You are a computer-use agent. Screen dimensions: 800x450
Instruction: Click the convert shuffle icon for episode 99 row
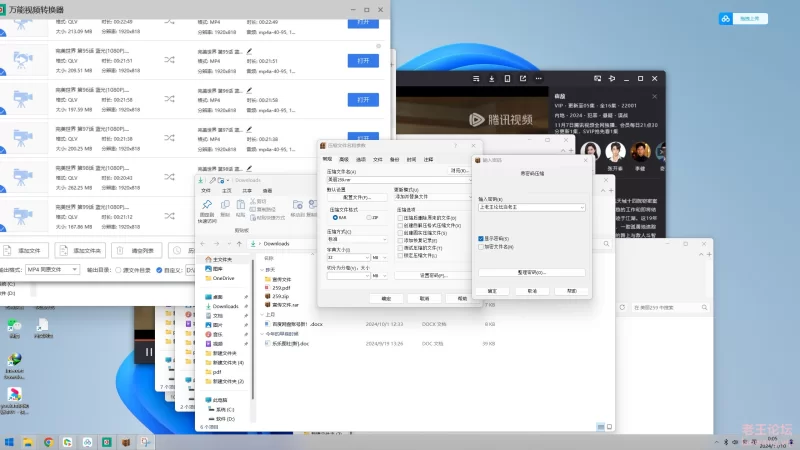click(x=169, y=216)
